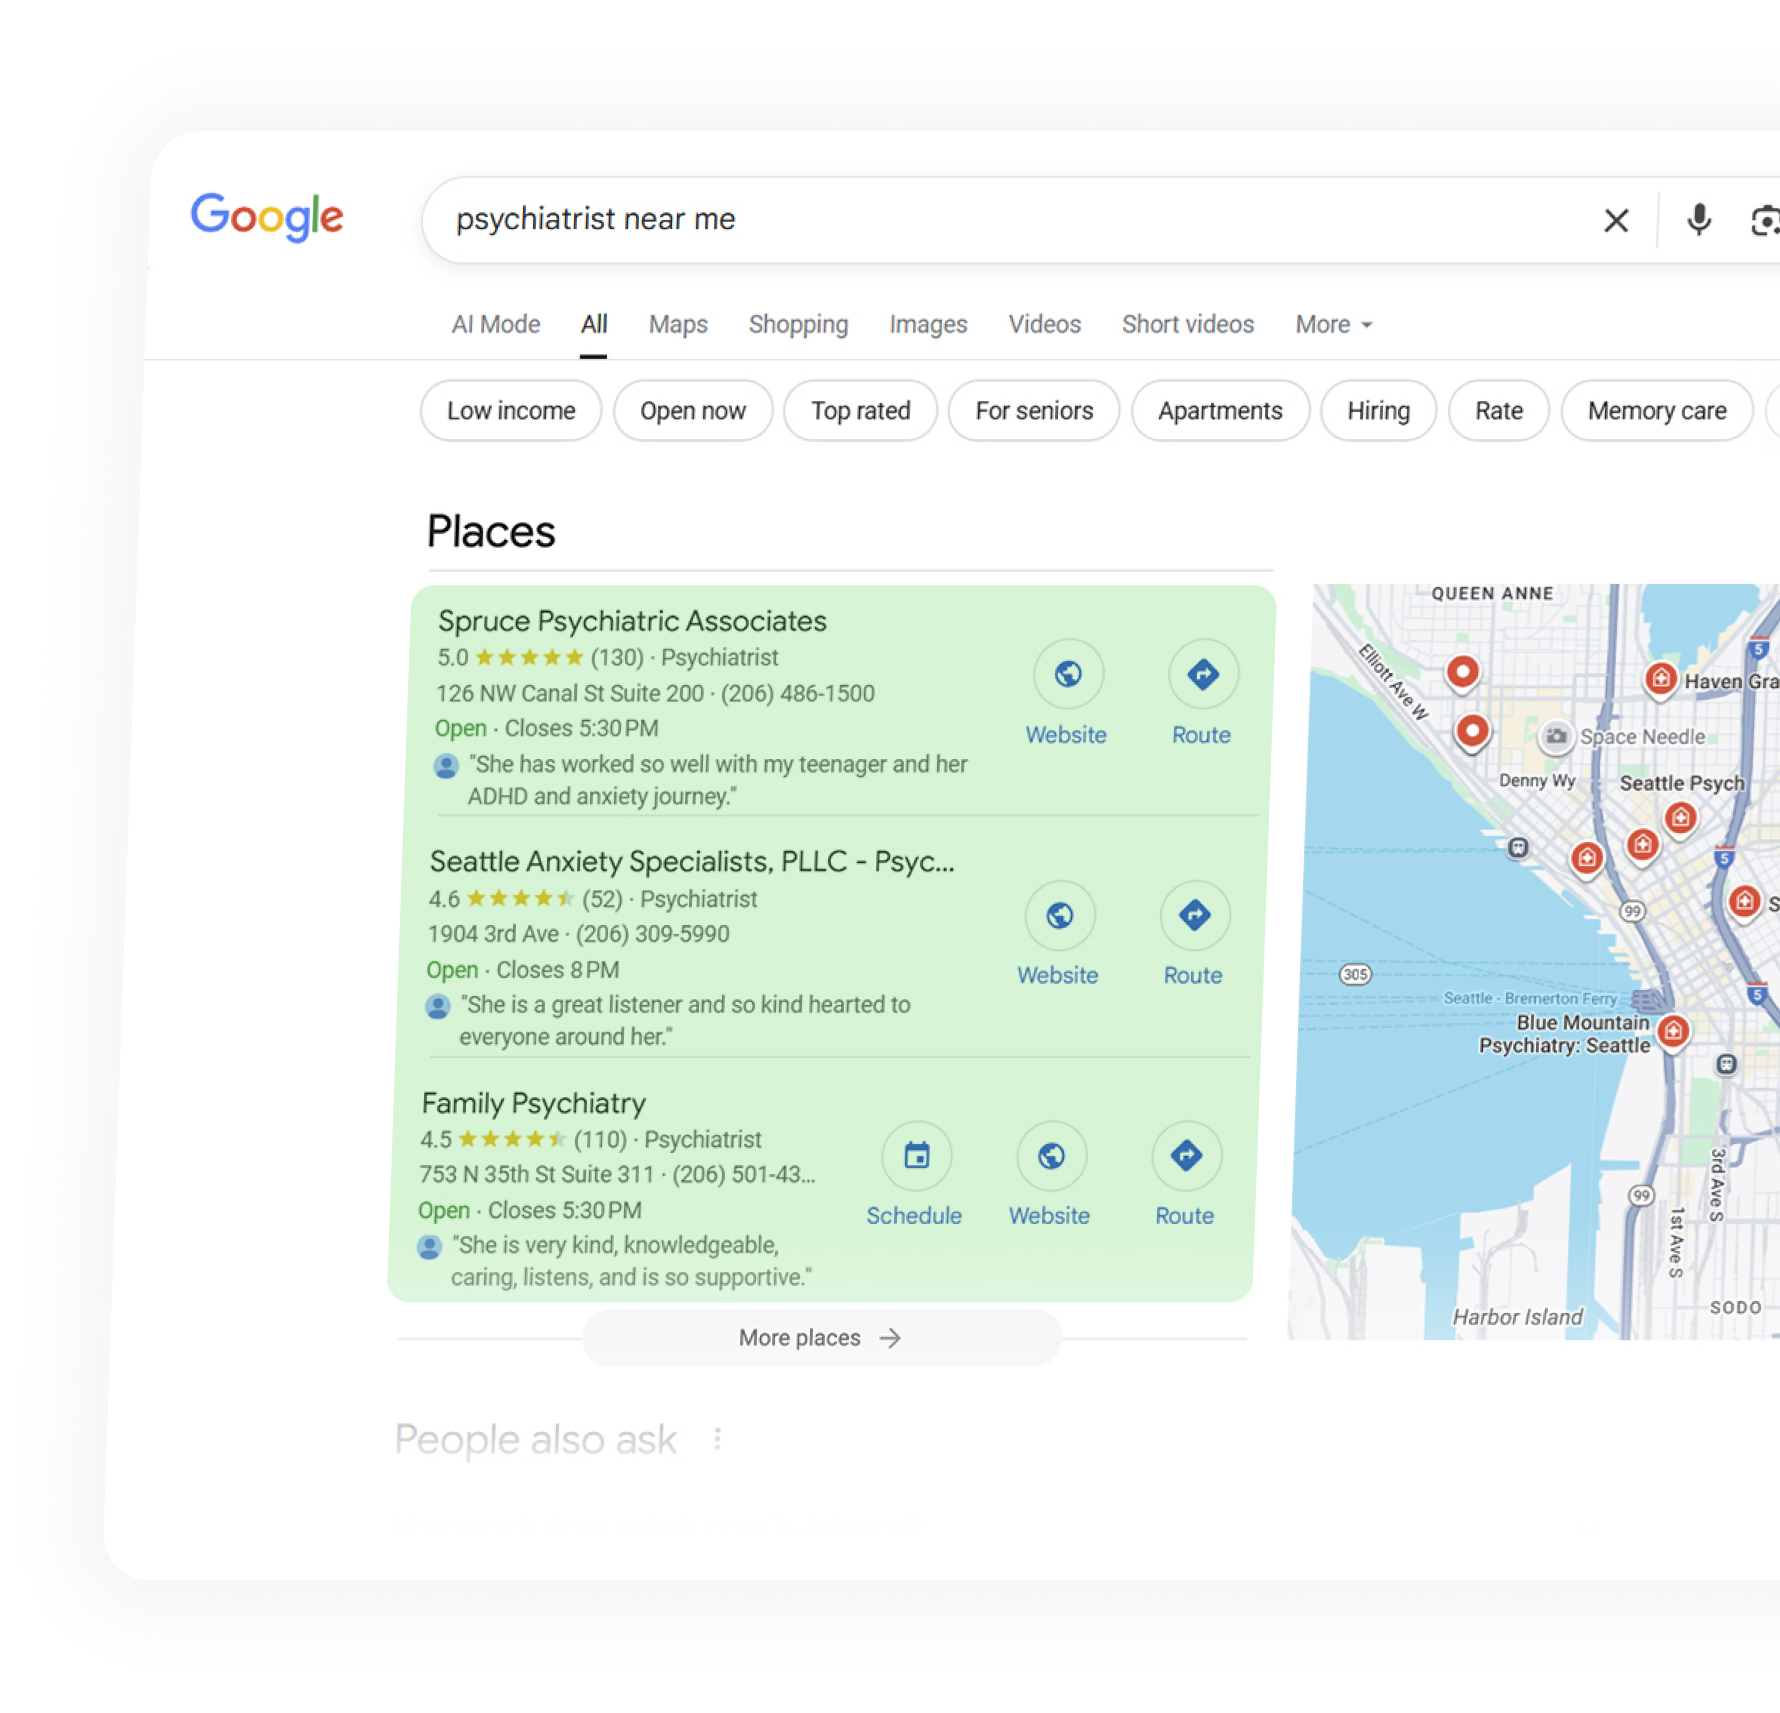Open People also ask options menu
The image size is (1780, 1713).
717,1439
